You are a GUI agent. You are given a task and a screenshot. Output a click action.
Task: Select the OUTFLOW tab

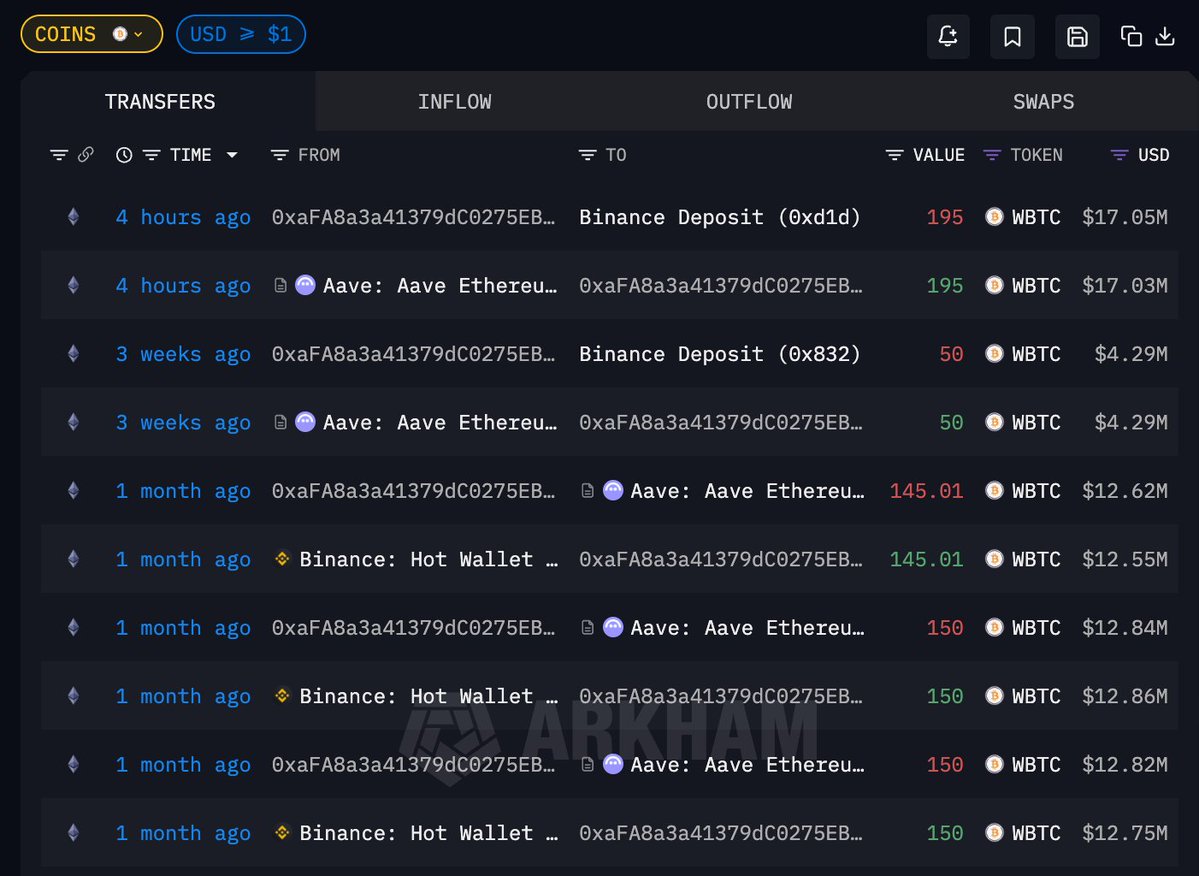pos(749,102)
